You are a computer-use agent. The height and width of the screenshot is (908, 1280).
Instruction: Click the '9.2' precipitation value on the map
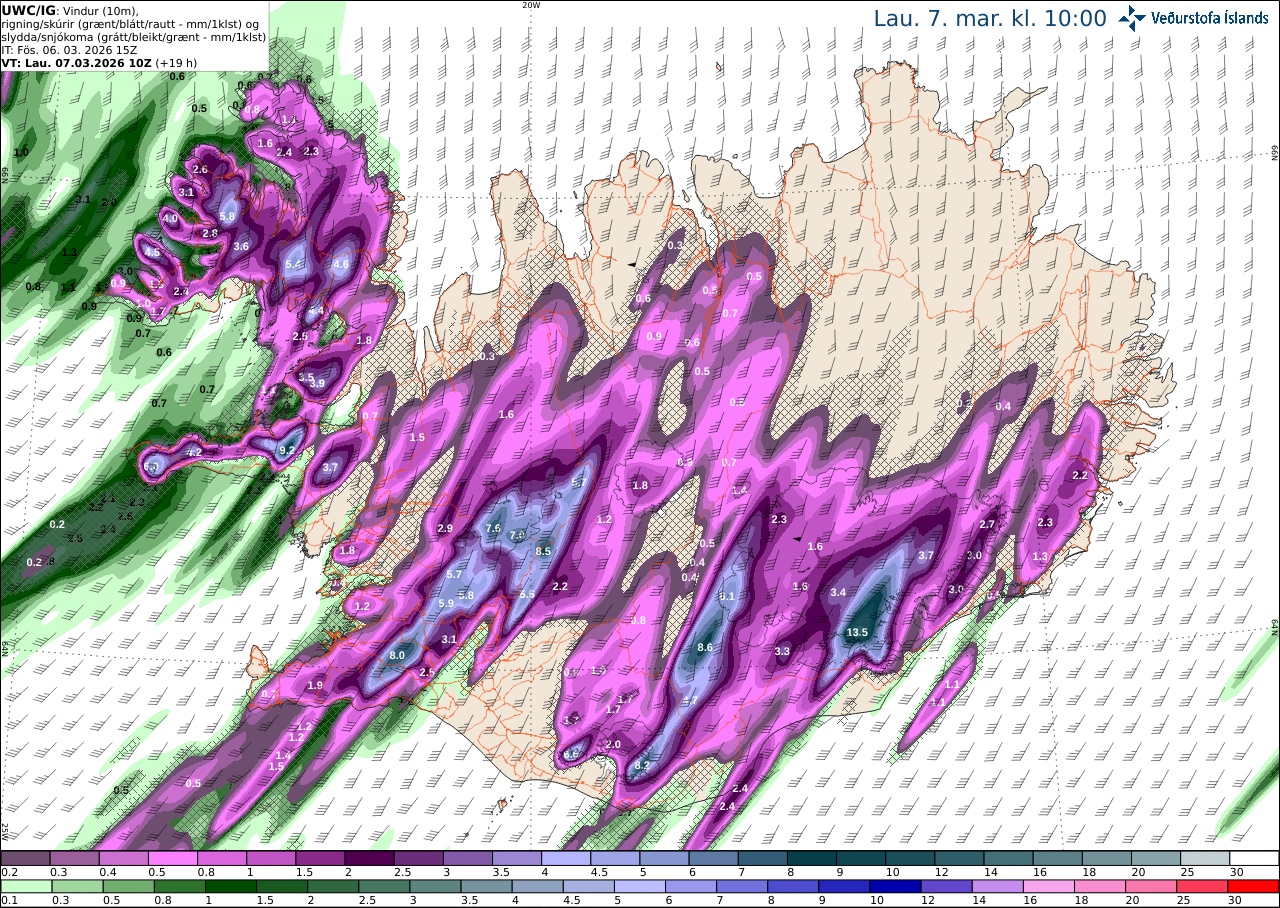(286, 451)
